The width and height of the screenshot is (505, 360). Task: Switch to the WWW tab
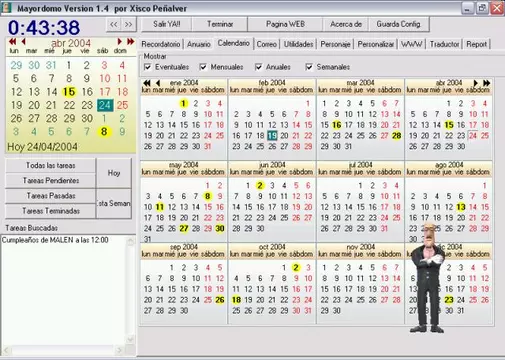[411, 44]
